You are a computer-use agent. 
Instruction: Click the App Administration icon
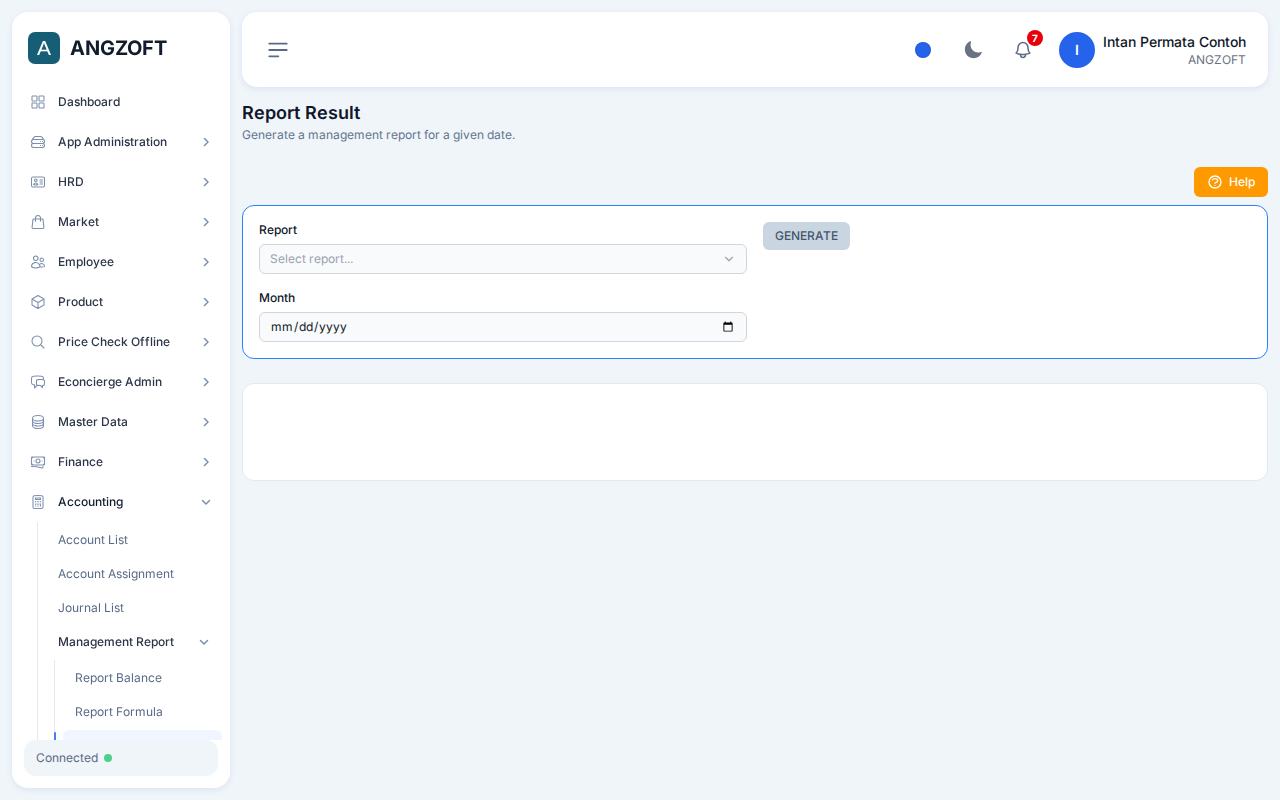click(38, 142)
